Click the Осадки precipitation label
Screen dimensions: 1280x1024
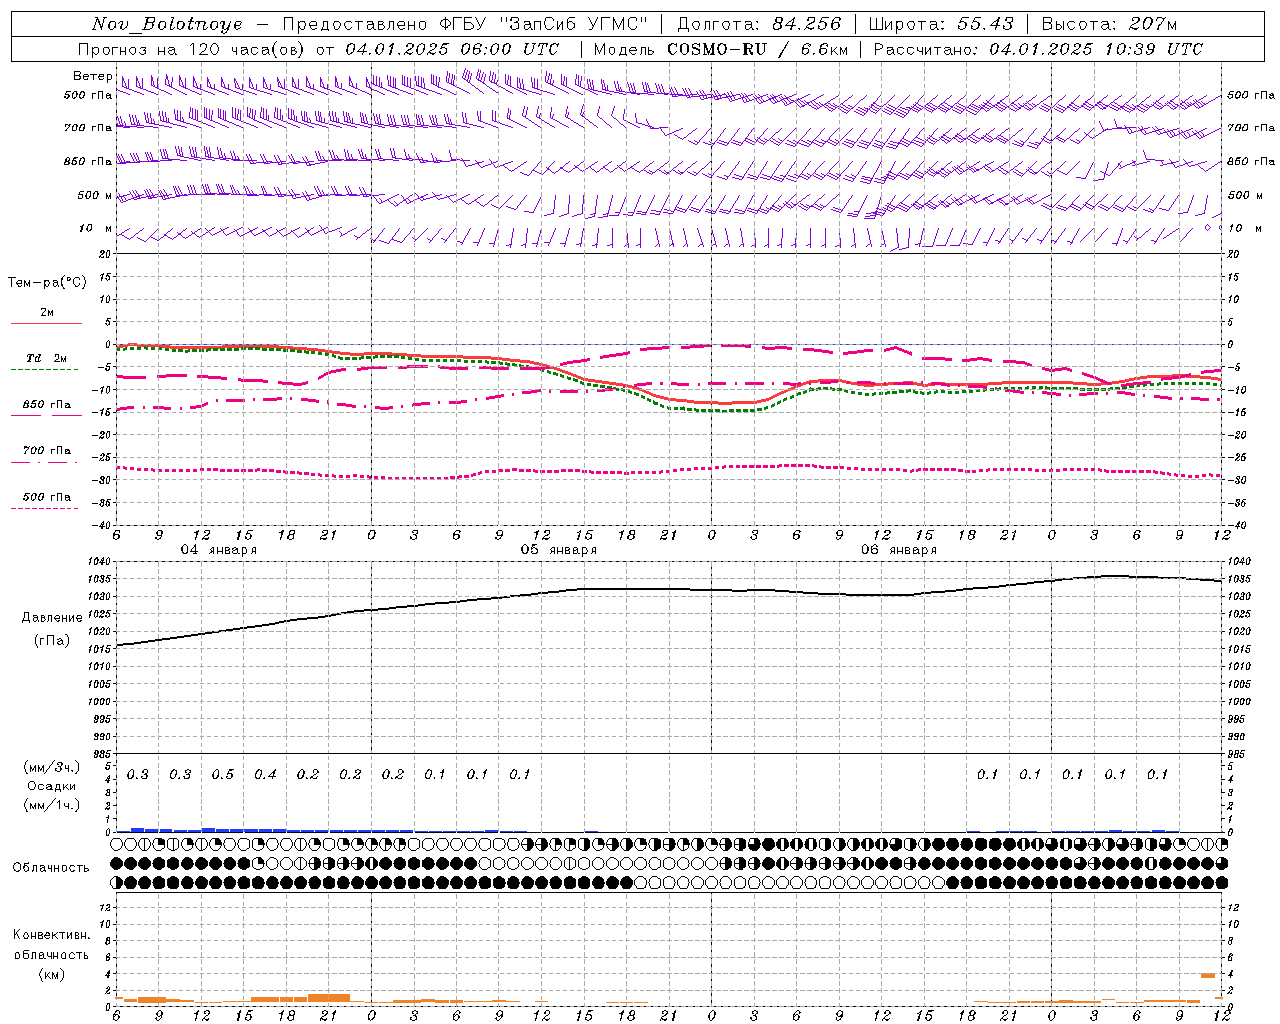pos(52,787)
